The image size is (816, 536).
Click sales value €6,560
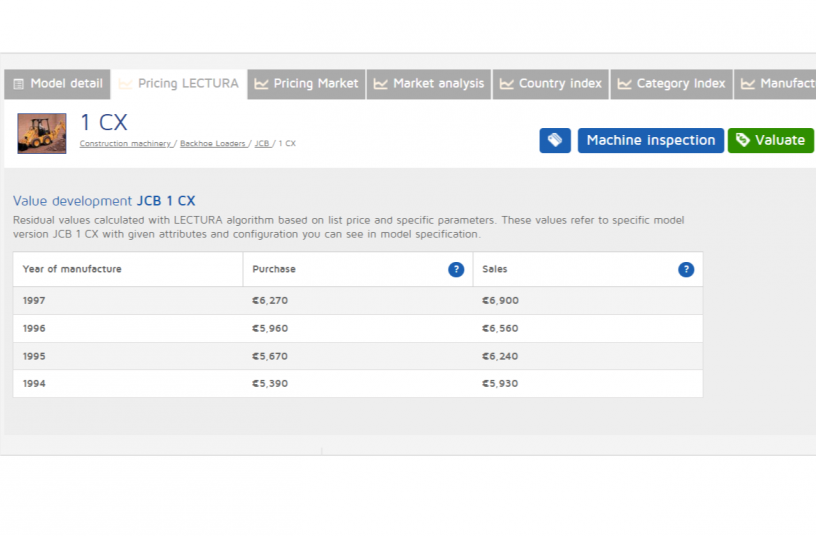pyautogui.click(x=500, y=328)
